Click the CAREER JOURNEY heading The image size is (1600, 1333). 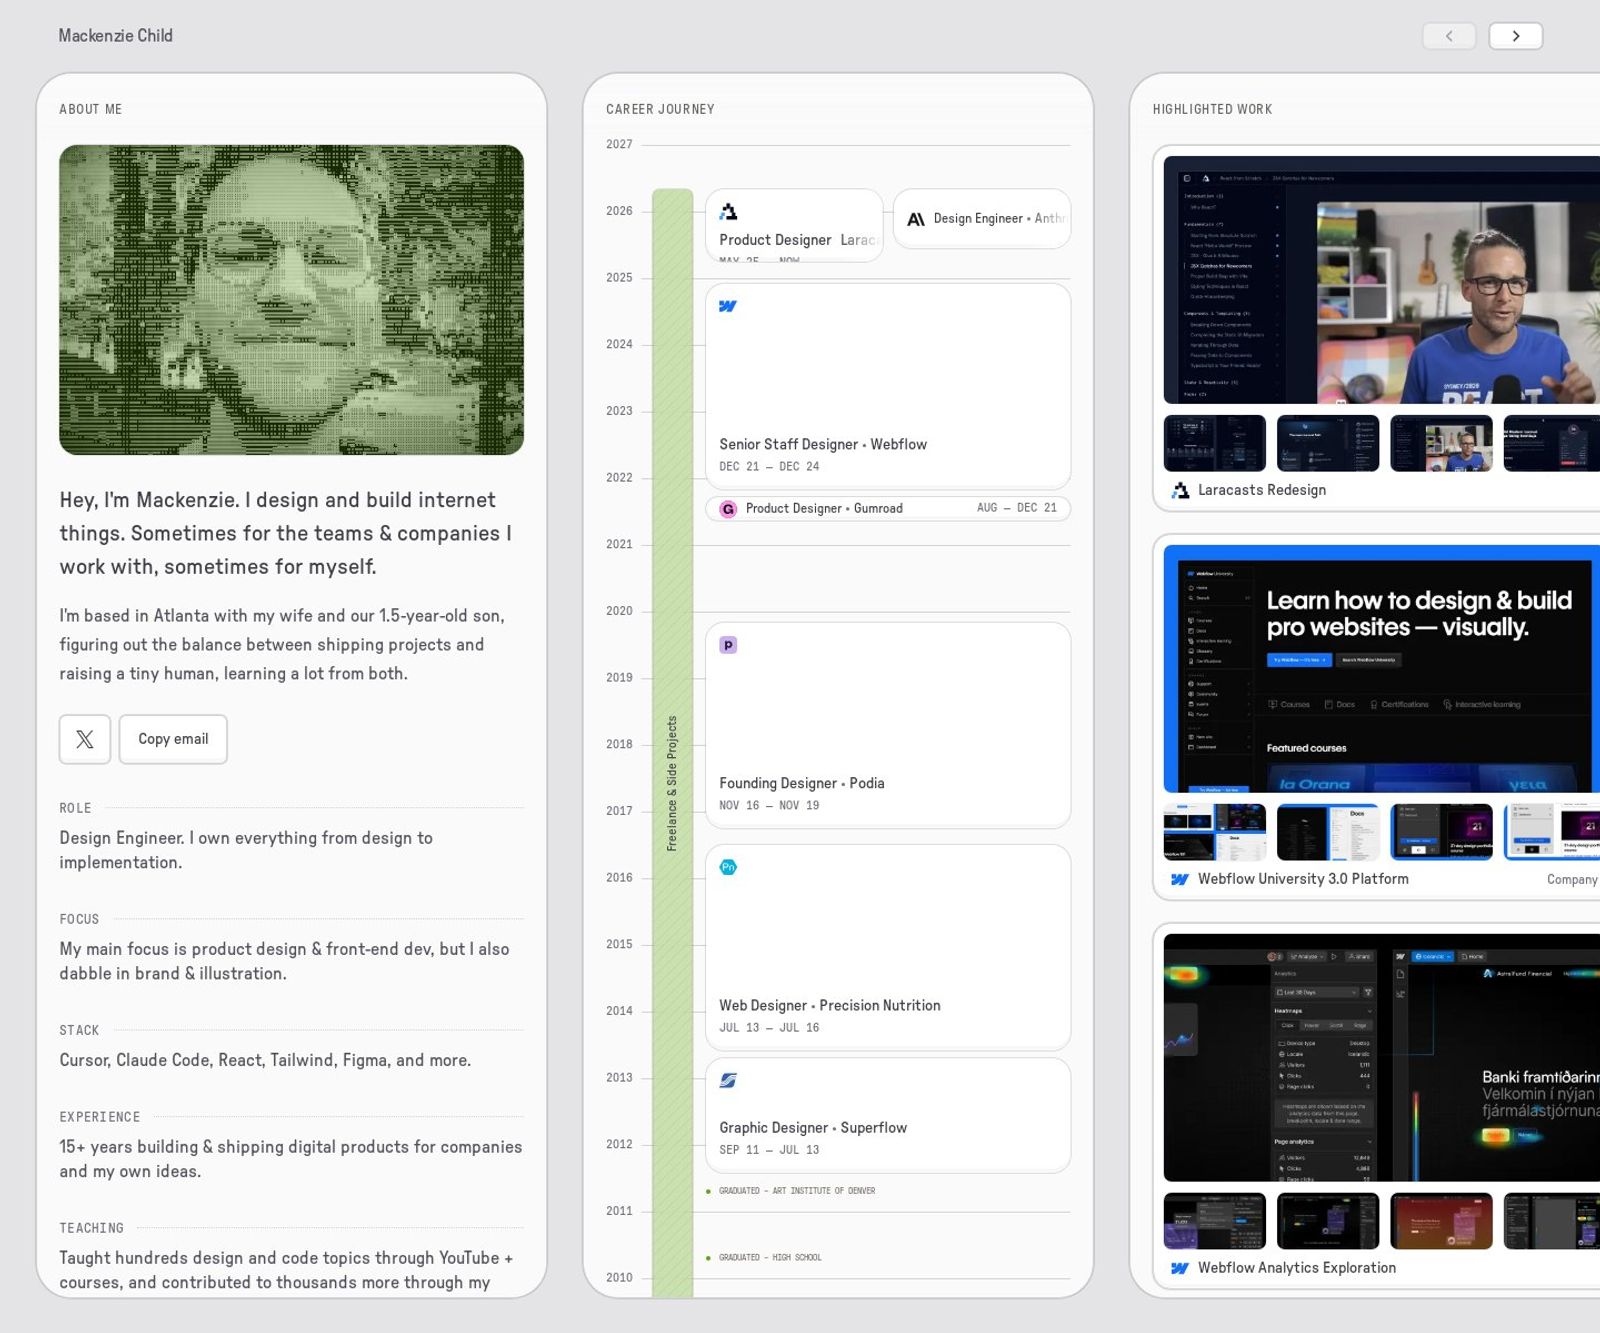click(x=660, y=109)
